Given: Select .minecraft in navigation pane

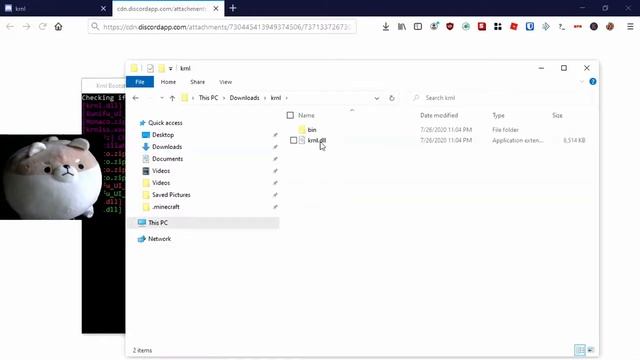Looking at the screenshot, I should point(166,207).
